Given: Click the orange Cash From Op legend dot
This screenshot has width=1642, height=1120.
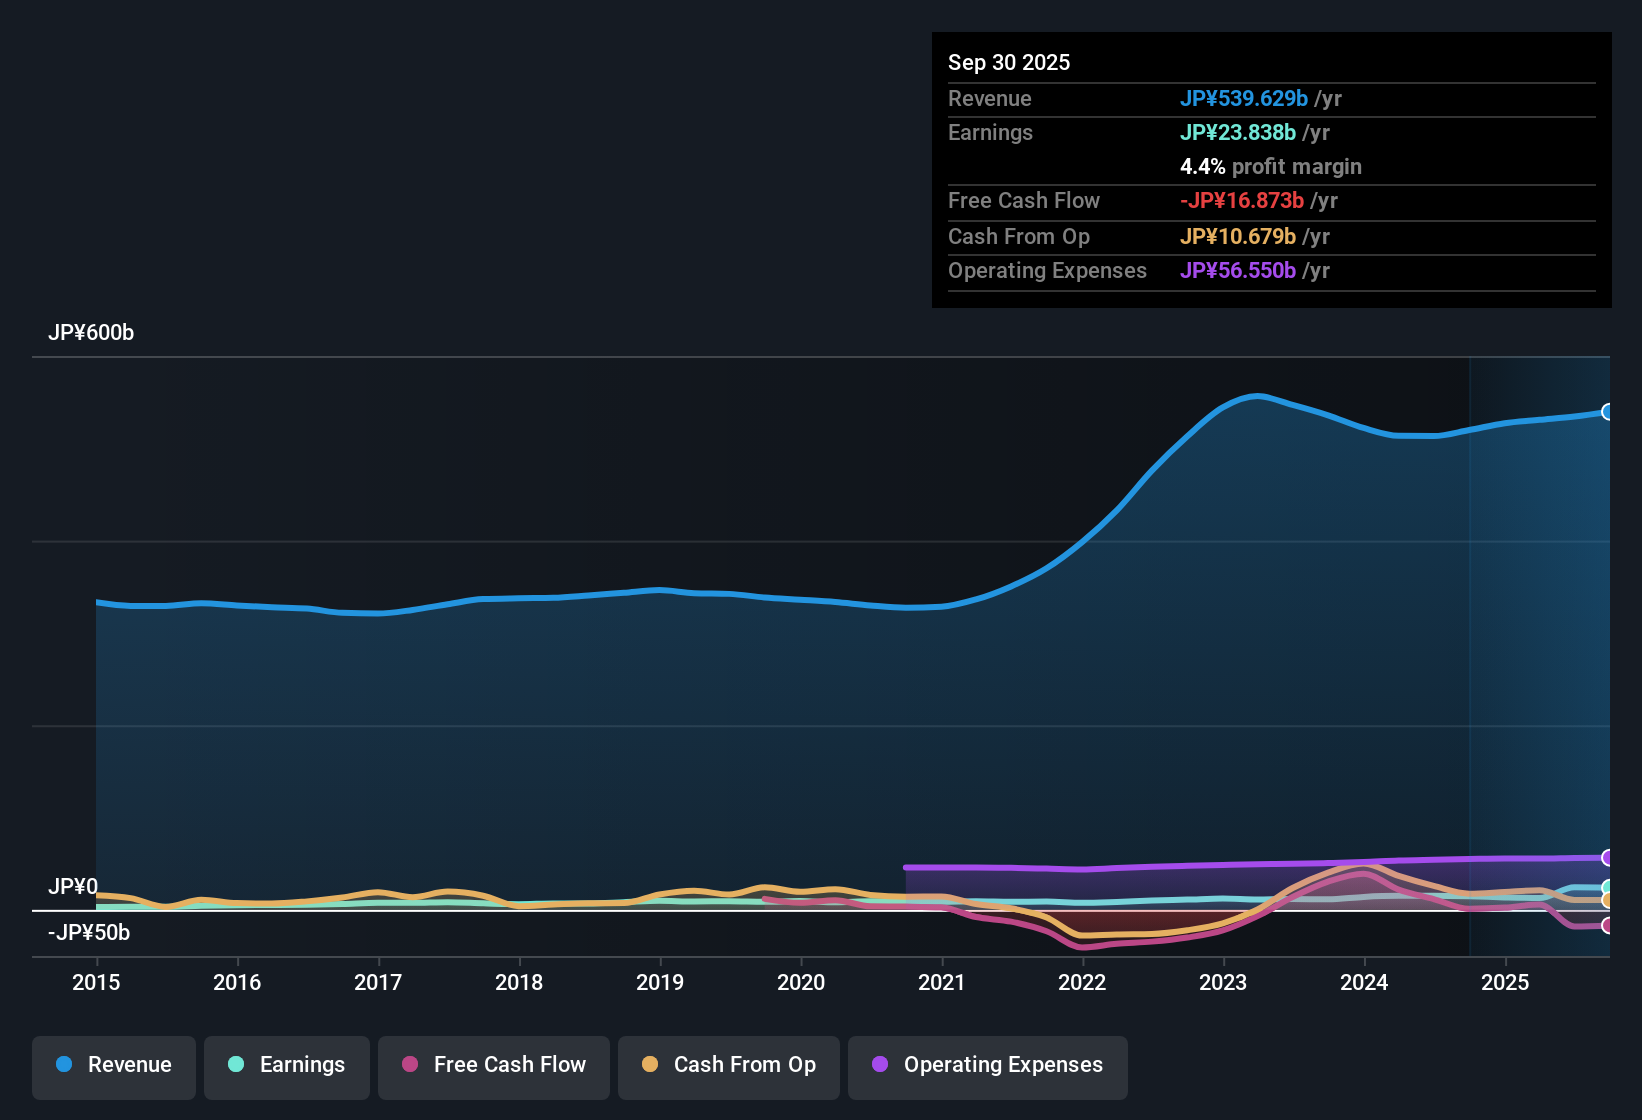Looking at the screenshot, I should (x=649, y=1065).
